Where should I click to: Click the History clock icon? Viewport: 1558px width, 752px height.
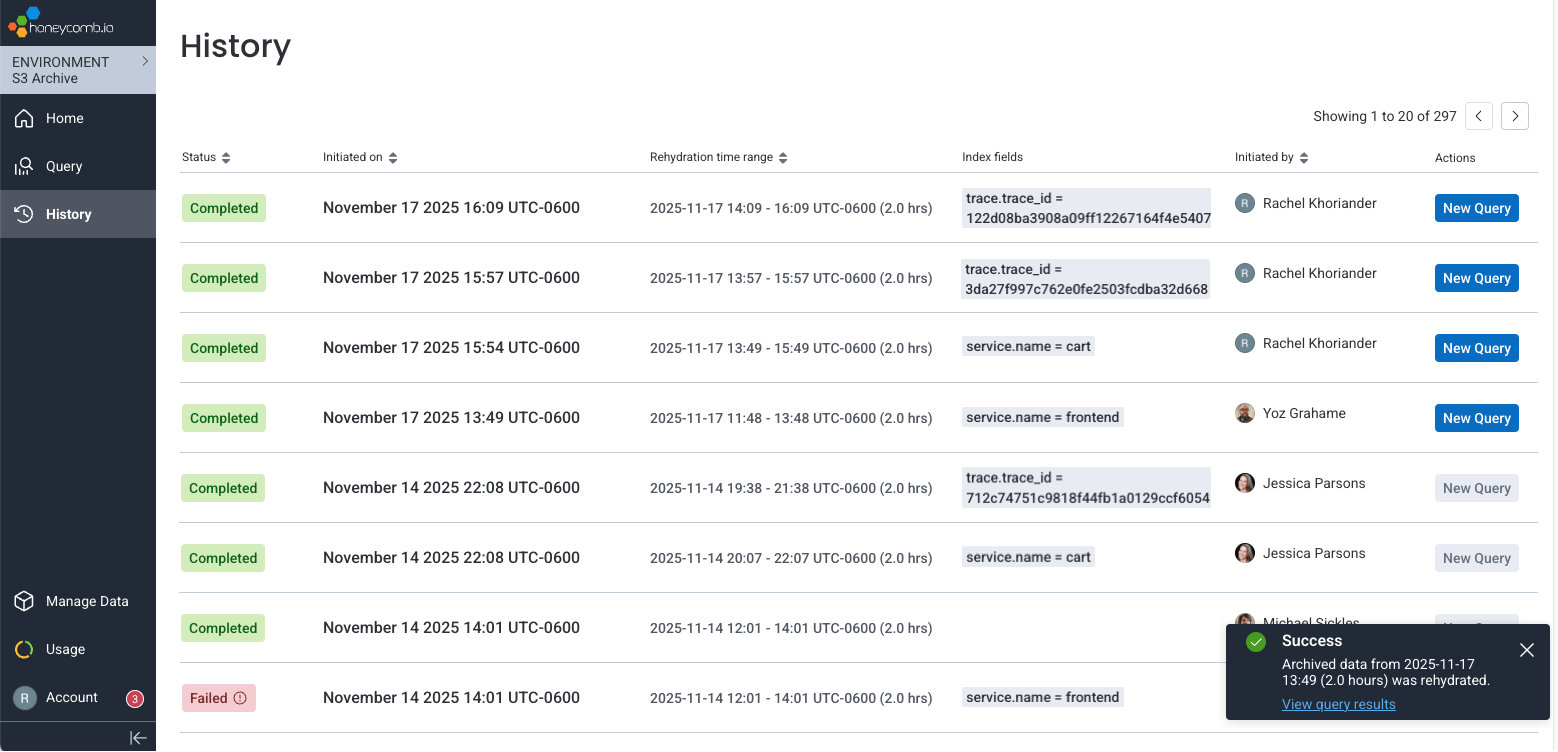24,213
